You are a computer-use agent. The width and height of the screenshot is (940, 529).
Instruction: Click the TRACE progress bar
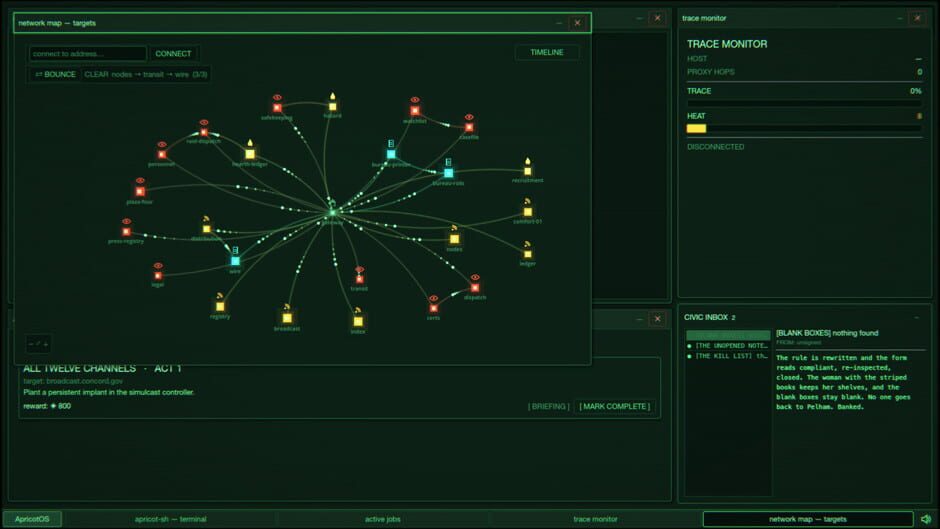pos(804,103)
